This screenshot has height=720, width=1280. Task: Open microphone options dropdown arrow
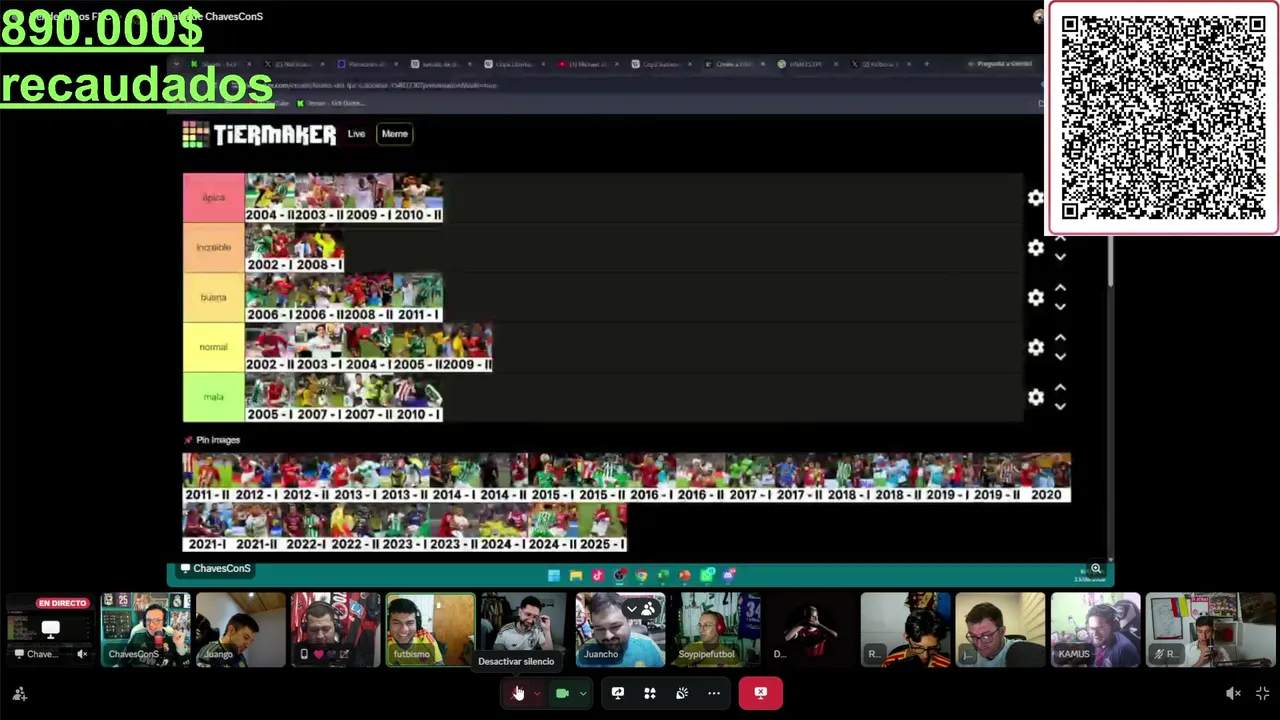pyautogui.click(x=537, y=693)
